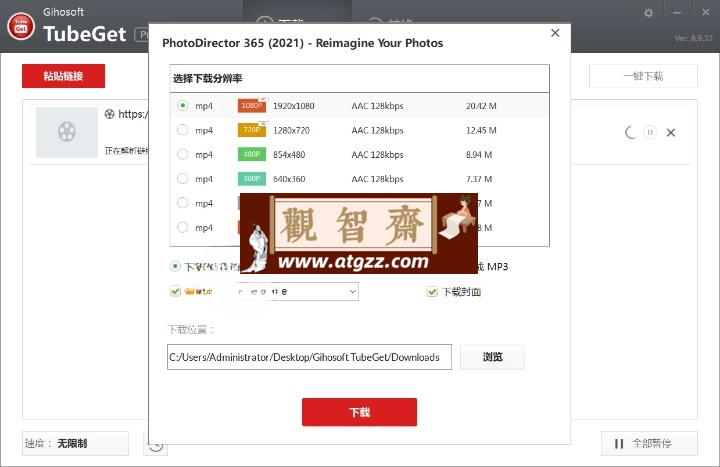Open settings gear in TubeGet title bar
720x467 pixels.
(648, 13)
